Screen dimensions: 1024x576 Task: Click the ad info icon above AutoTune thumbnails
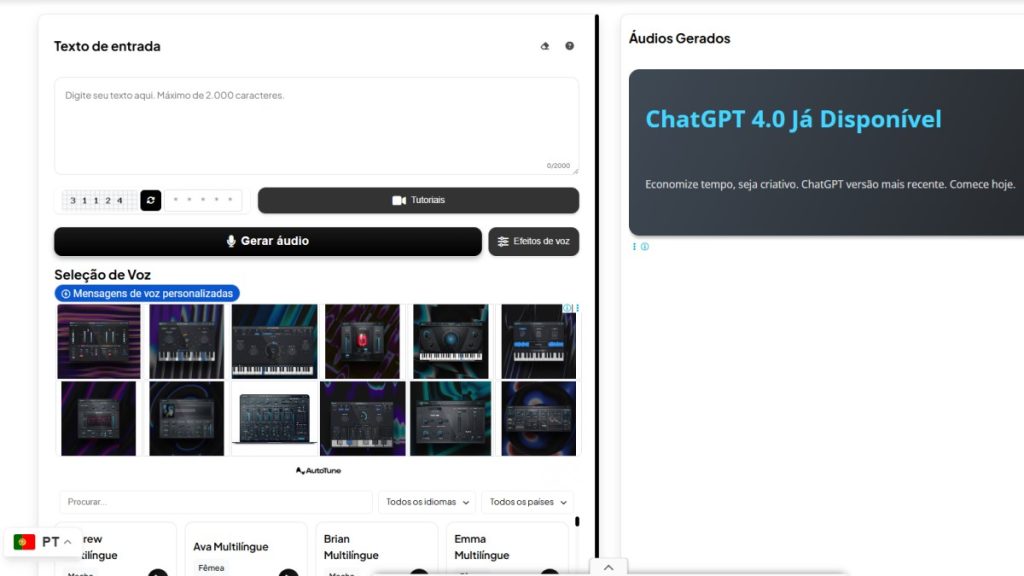[x=567, y=309]
